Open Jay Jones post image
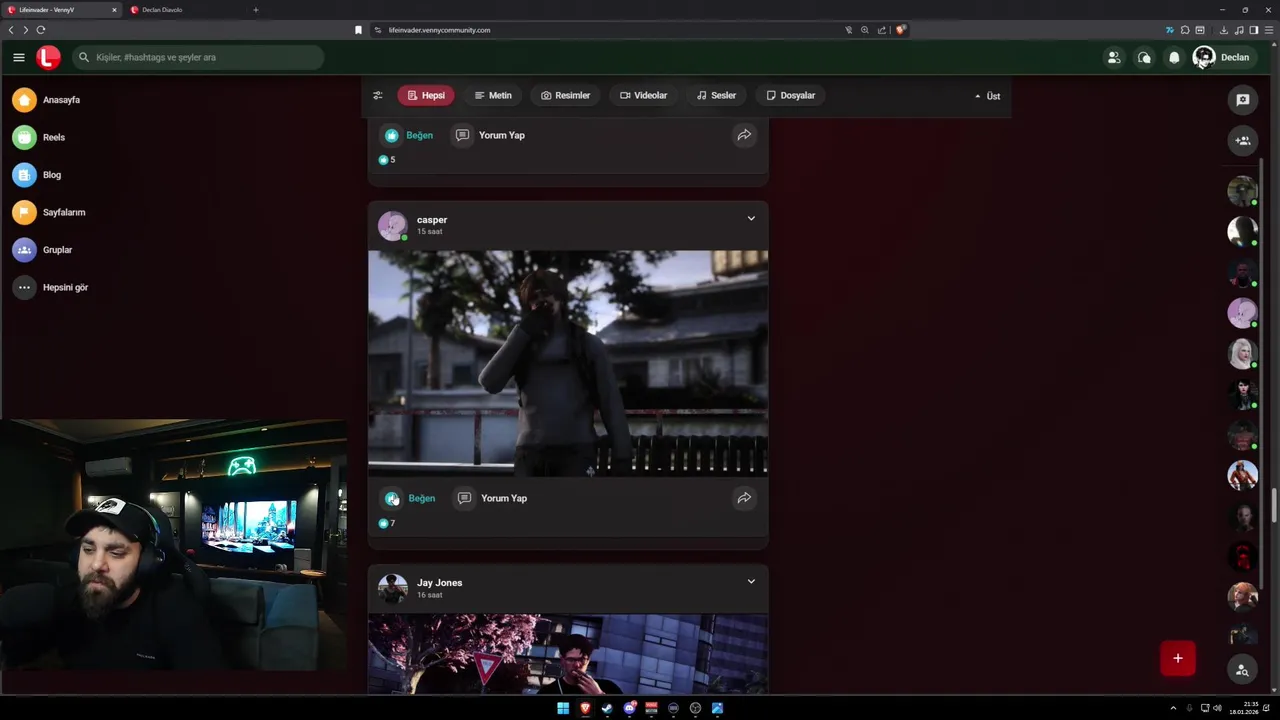Screen dimensions: 1280x720 pyautogui.click(x=568, y=654)
